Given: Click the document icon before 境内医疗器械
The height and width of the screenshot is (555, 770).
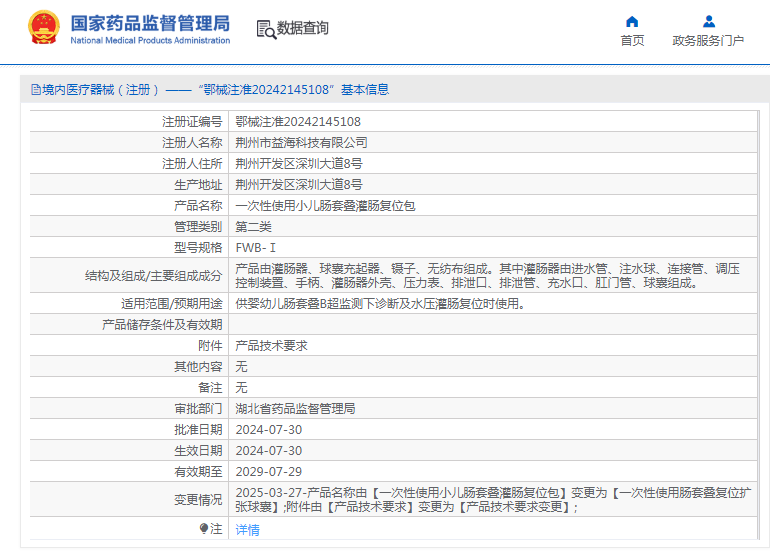Looking at the screenshot, I should (35, 89).
